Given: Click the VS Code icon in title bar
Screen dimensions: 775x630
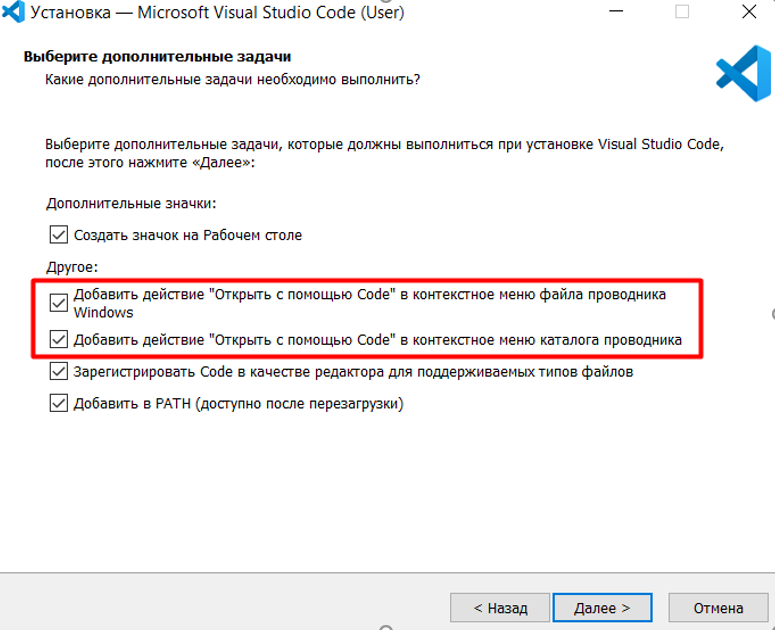Looking at the screenshot, I should 13,12.
